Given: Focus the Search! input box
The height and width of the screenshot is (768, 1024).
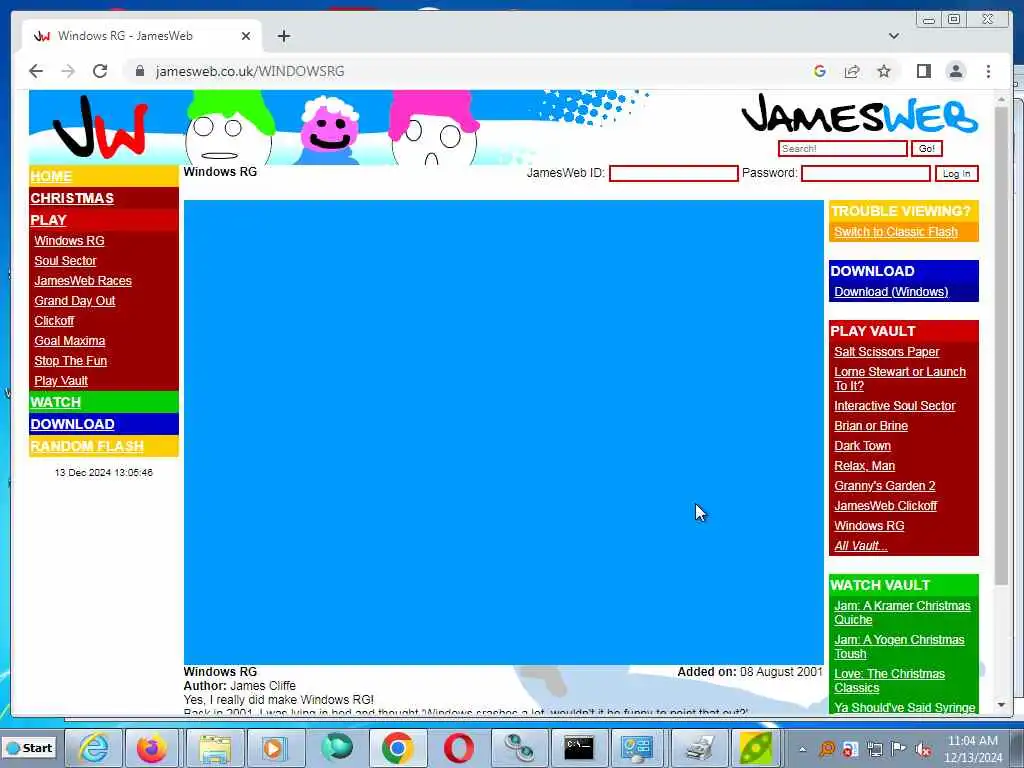Looking at the screenshot, I should [842, 149].
